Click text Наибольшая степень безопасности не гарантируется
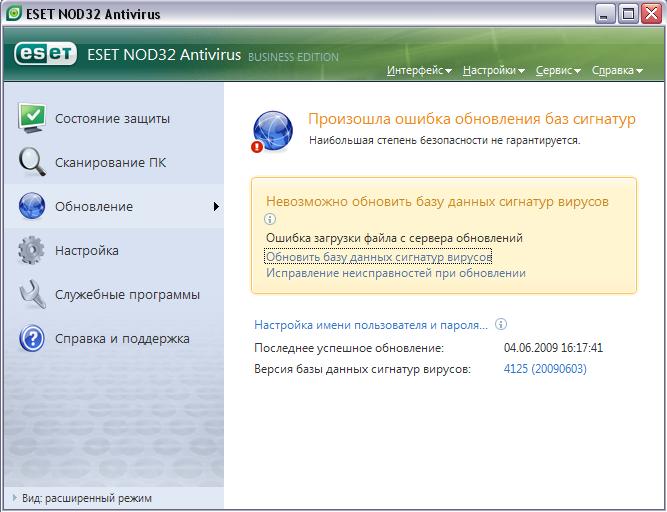This screenshot has height=512, width=667. point(445,140)
